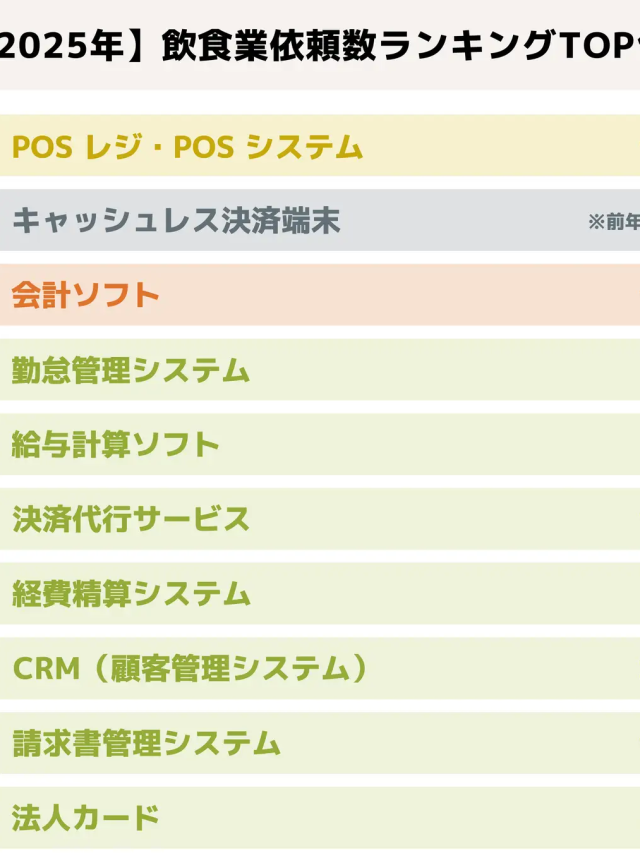Click the CRM abbreviation text
Image resolution: width=640 pixels, height=853 pixels.
[x=45, y=668]
